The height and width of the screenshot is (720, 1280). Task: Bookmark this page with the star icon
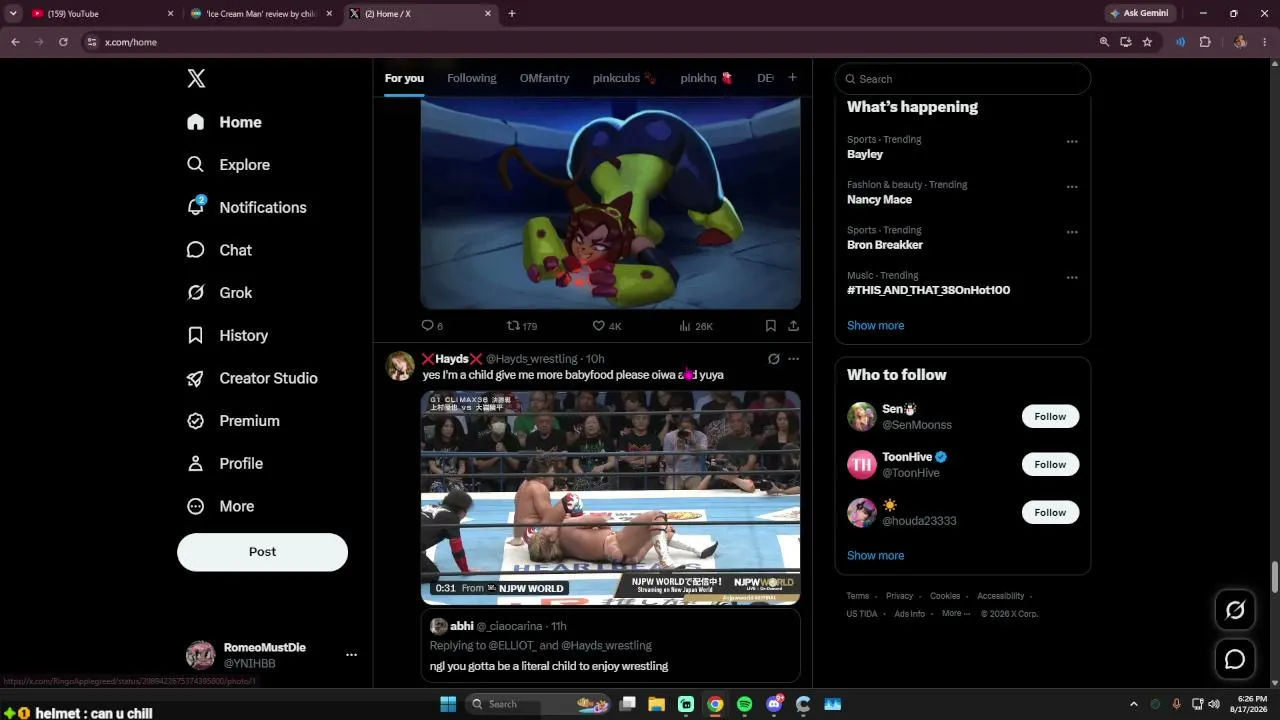[x=1147, y=42]
